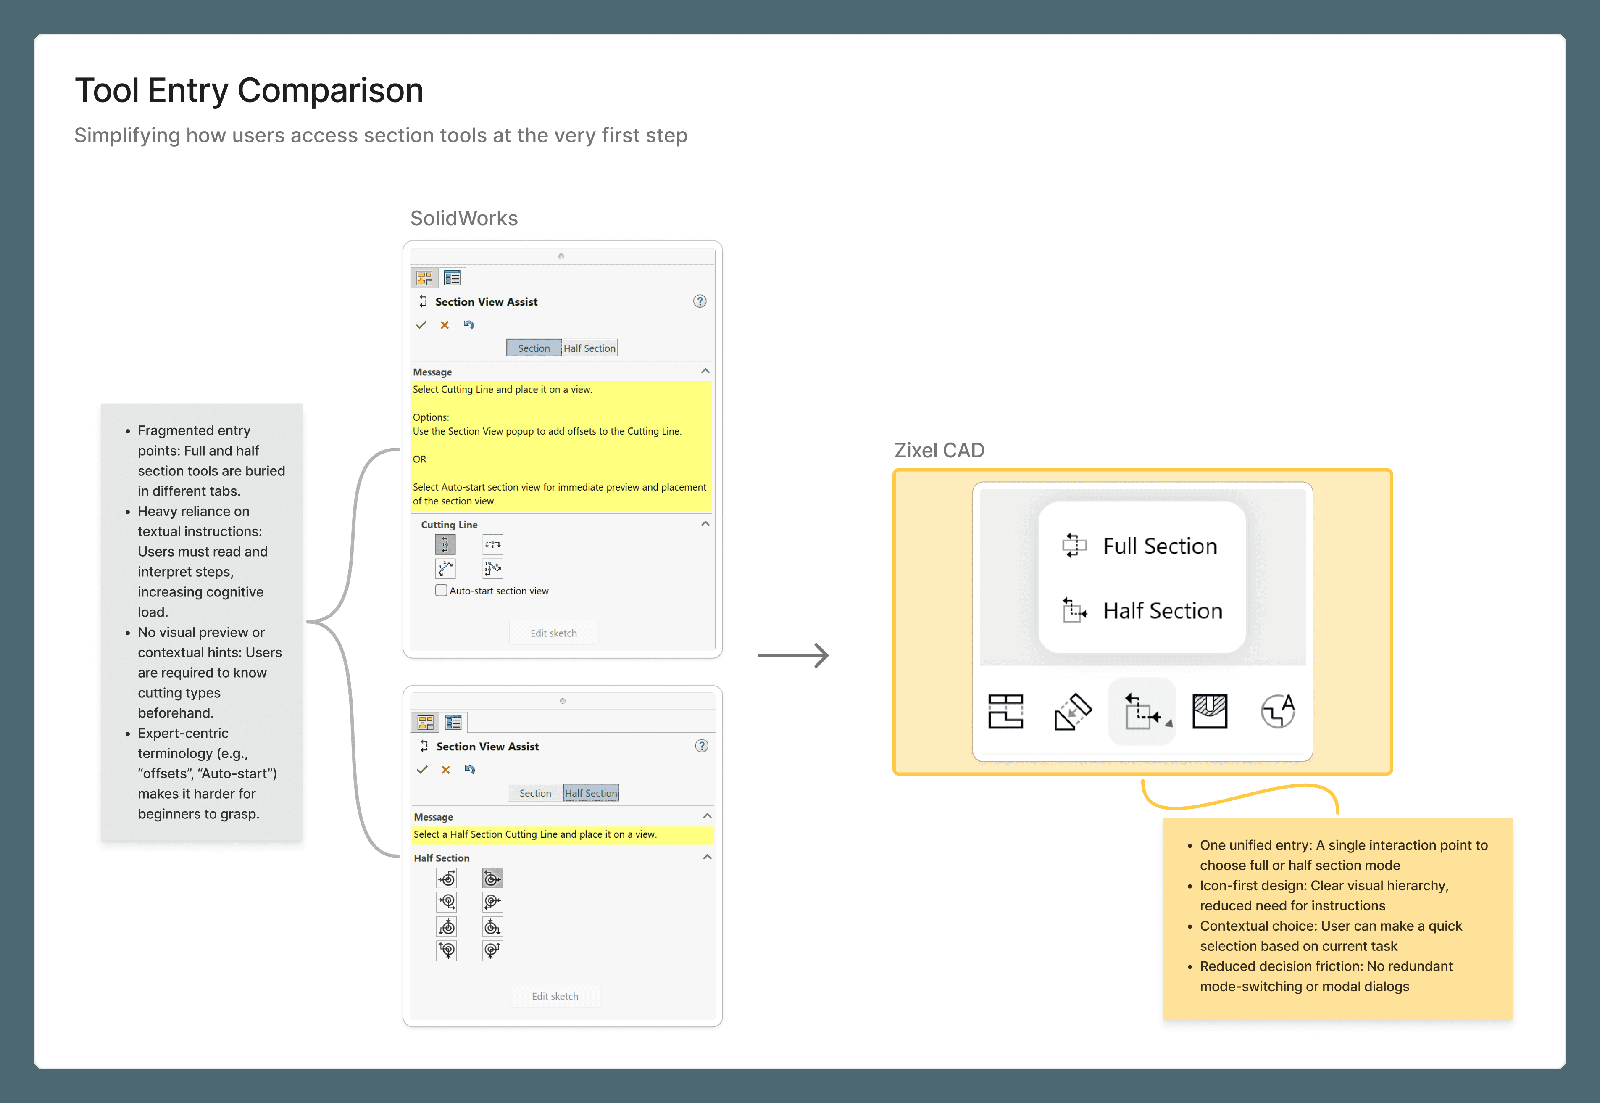Select the fourth-row left half section icon

point(447,950)
